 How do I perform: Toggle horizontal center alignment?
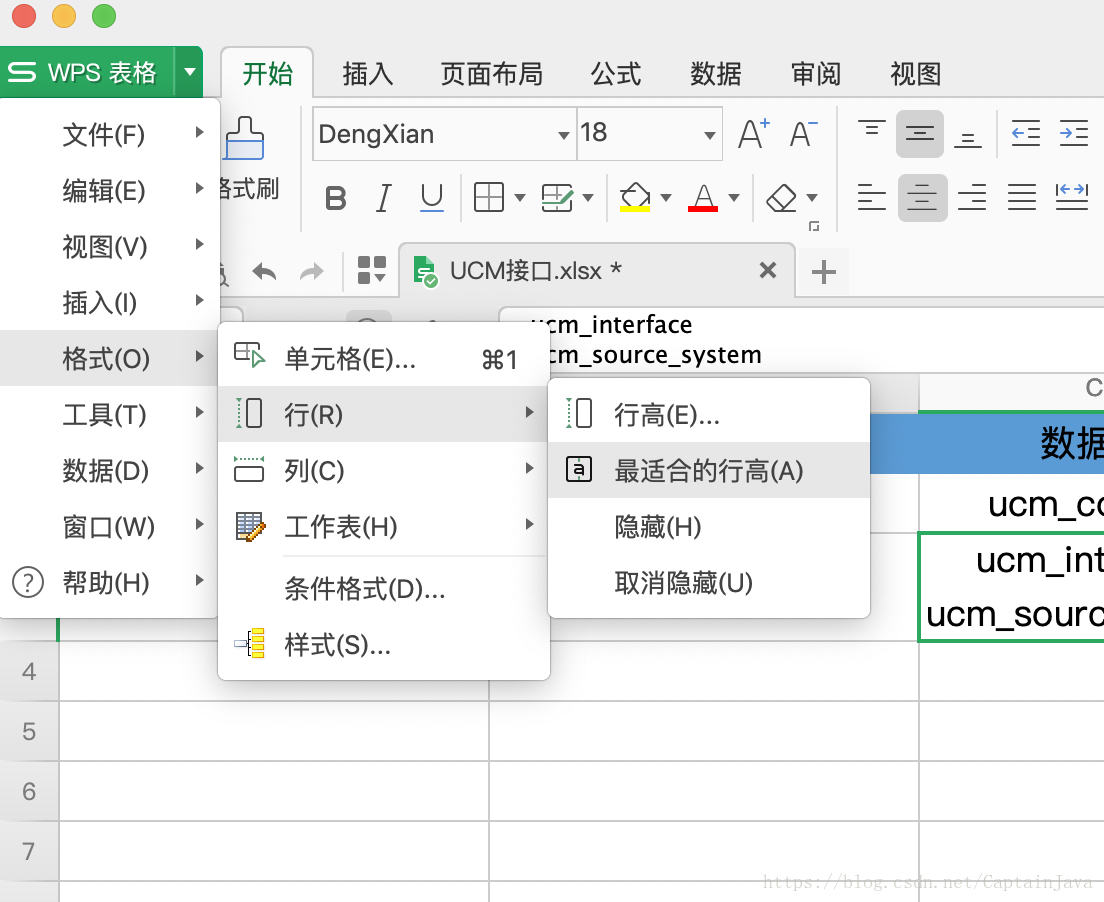(922, 198)
